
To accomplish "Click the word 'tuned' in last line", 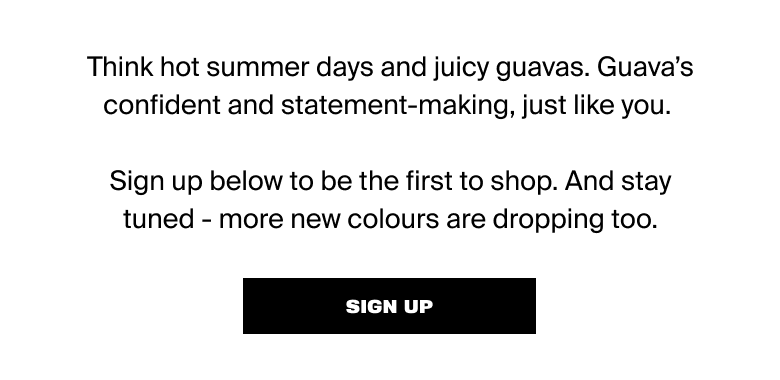I will pyautogui.click(x=159, y=219).
